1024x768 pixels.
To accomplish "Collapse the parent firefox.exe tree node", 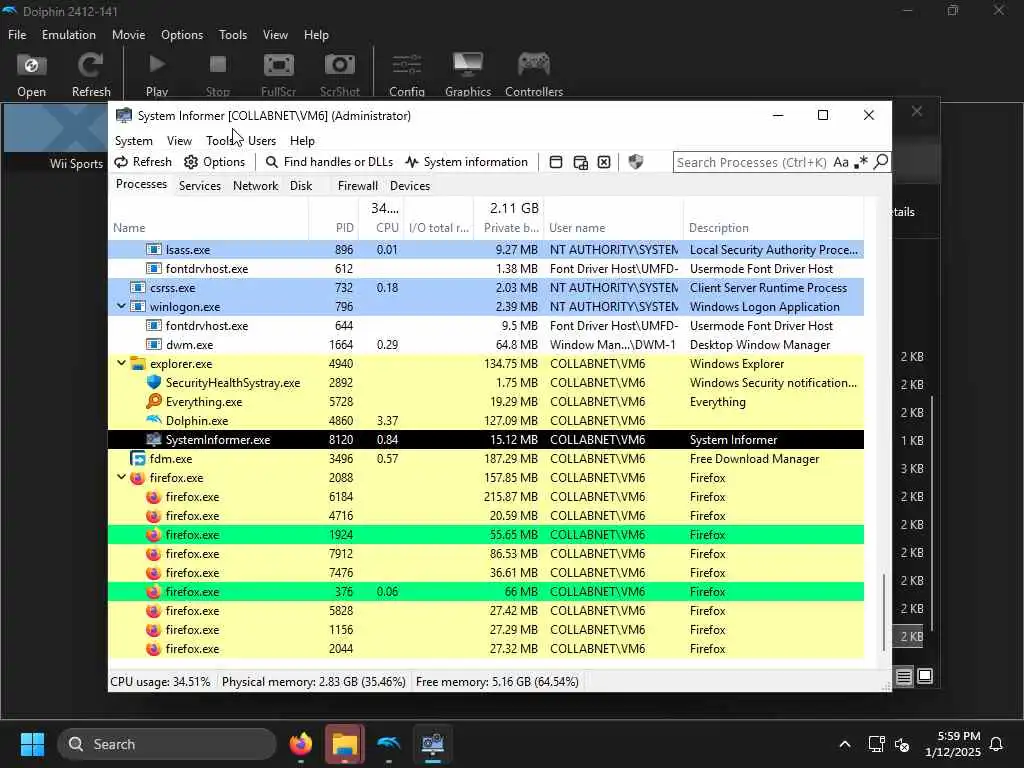I will point(121,477).
